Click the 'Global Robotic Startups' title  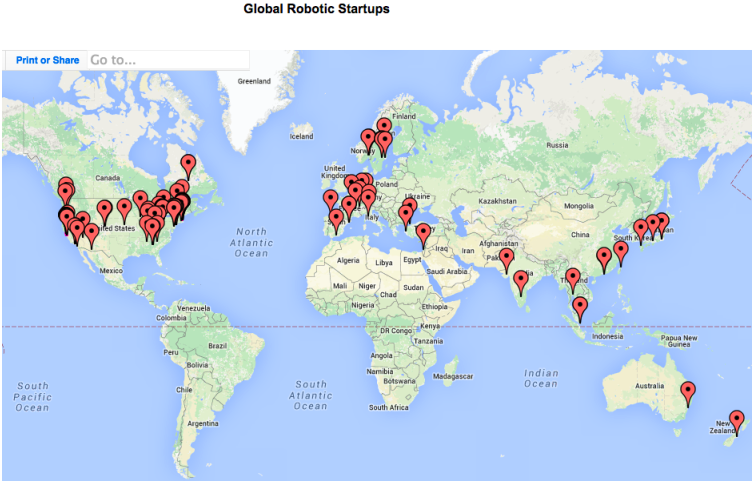coord(316,9)
